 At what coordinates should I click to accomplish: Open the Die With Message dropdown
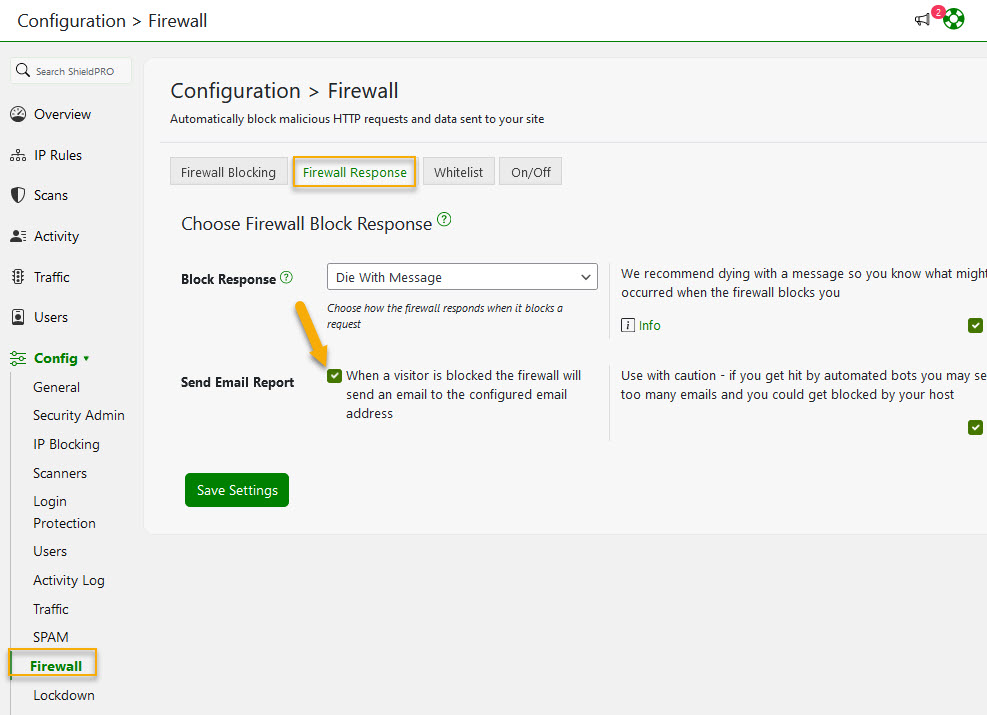pyautogui.click(x=462, y=276)
